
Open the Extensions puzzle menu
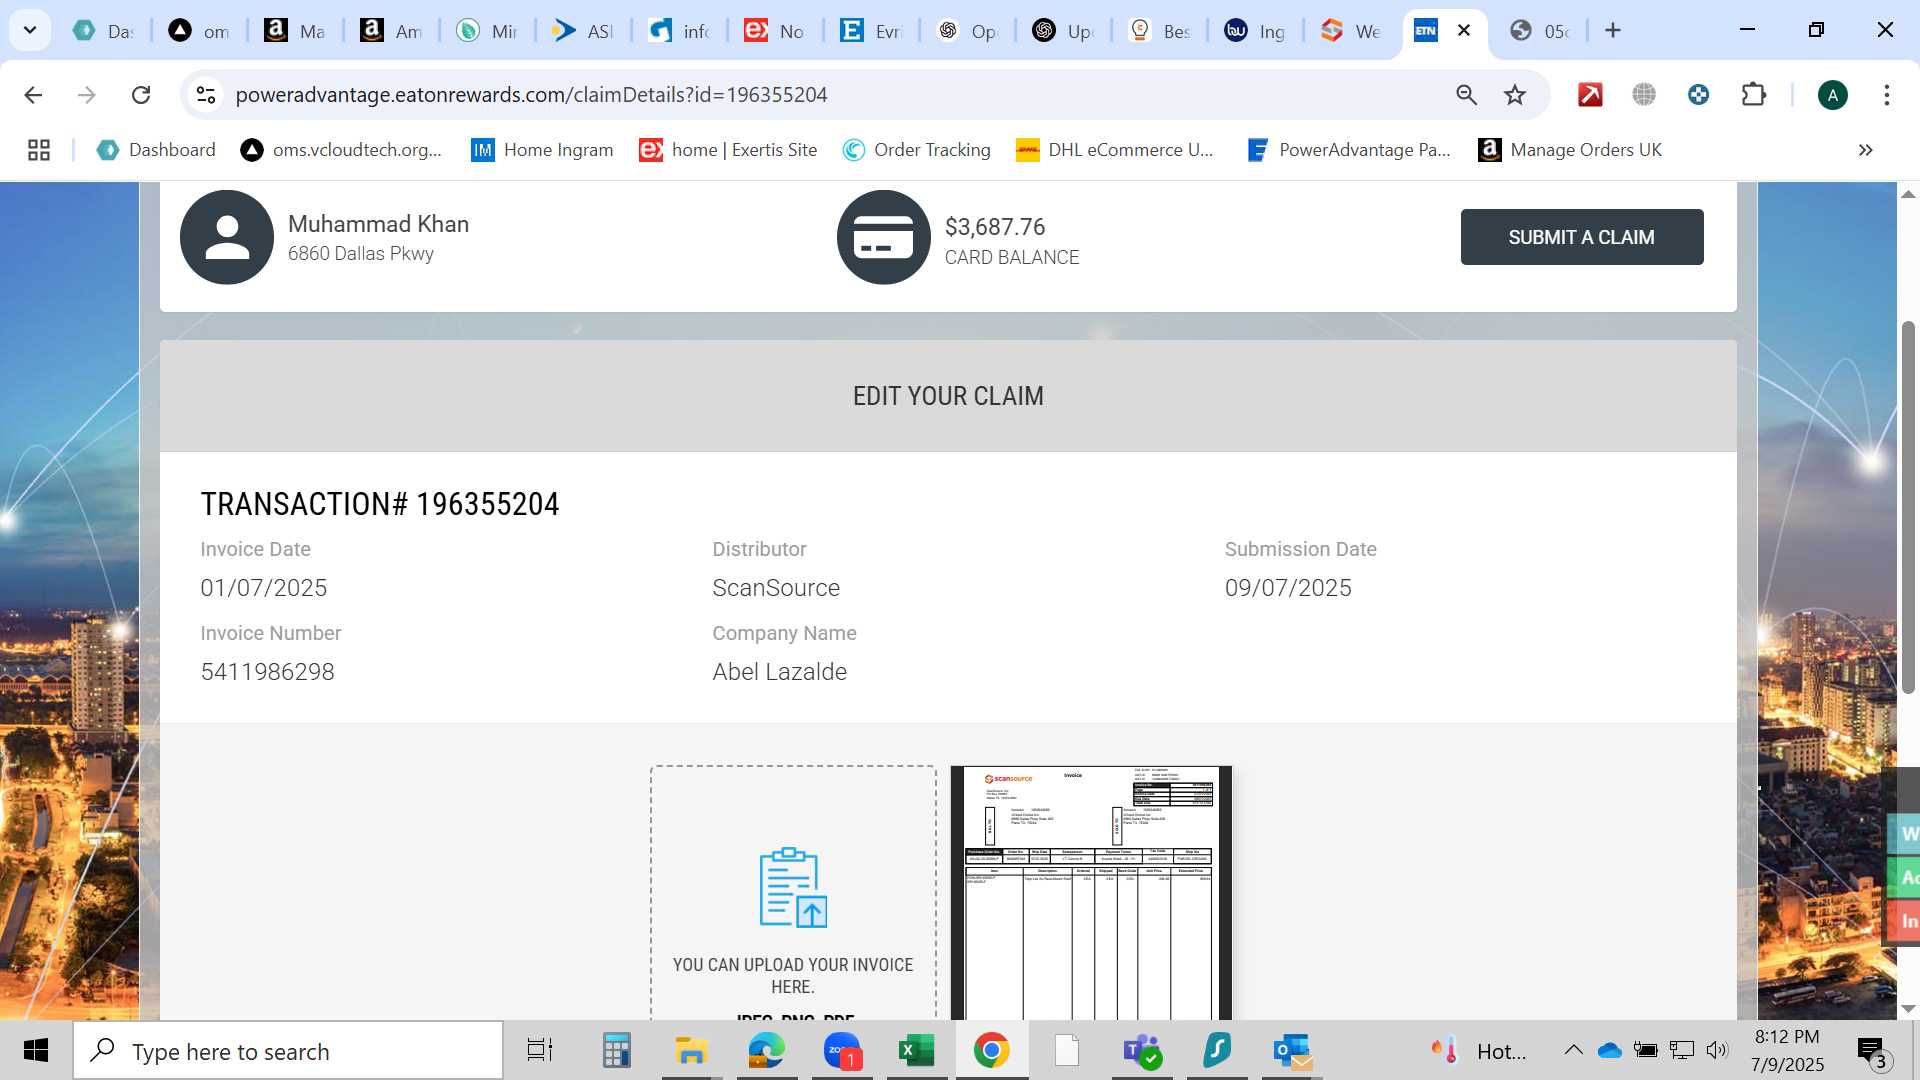point(1753,95)
